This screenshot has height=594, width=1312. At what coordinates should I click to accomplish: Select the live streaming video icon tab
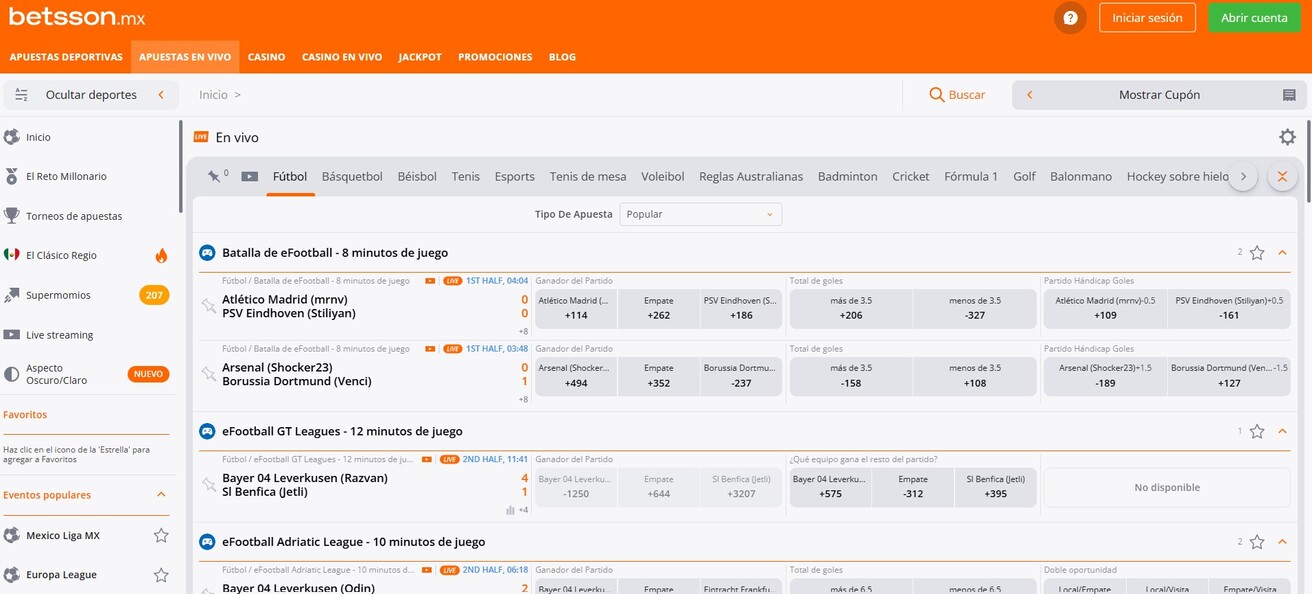coord(250,177)
